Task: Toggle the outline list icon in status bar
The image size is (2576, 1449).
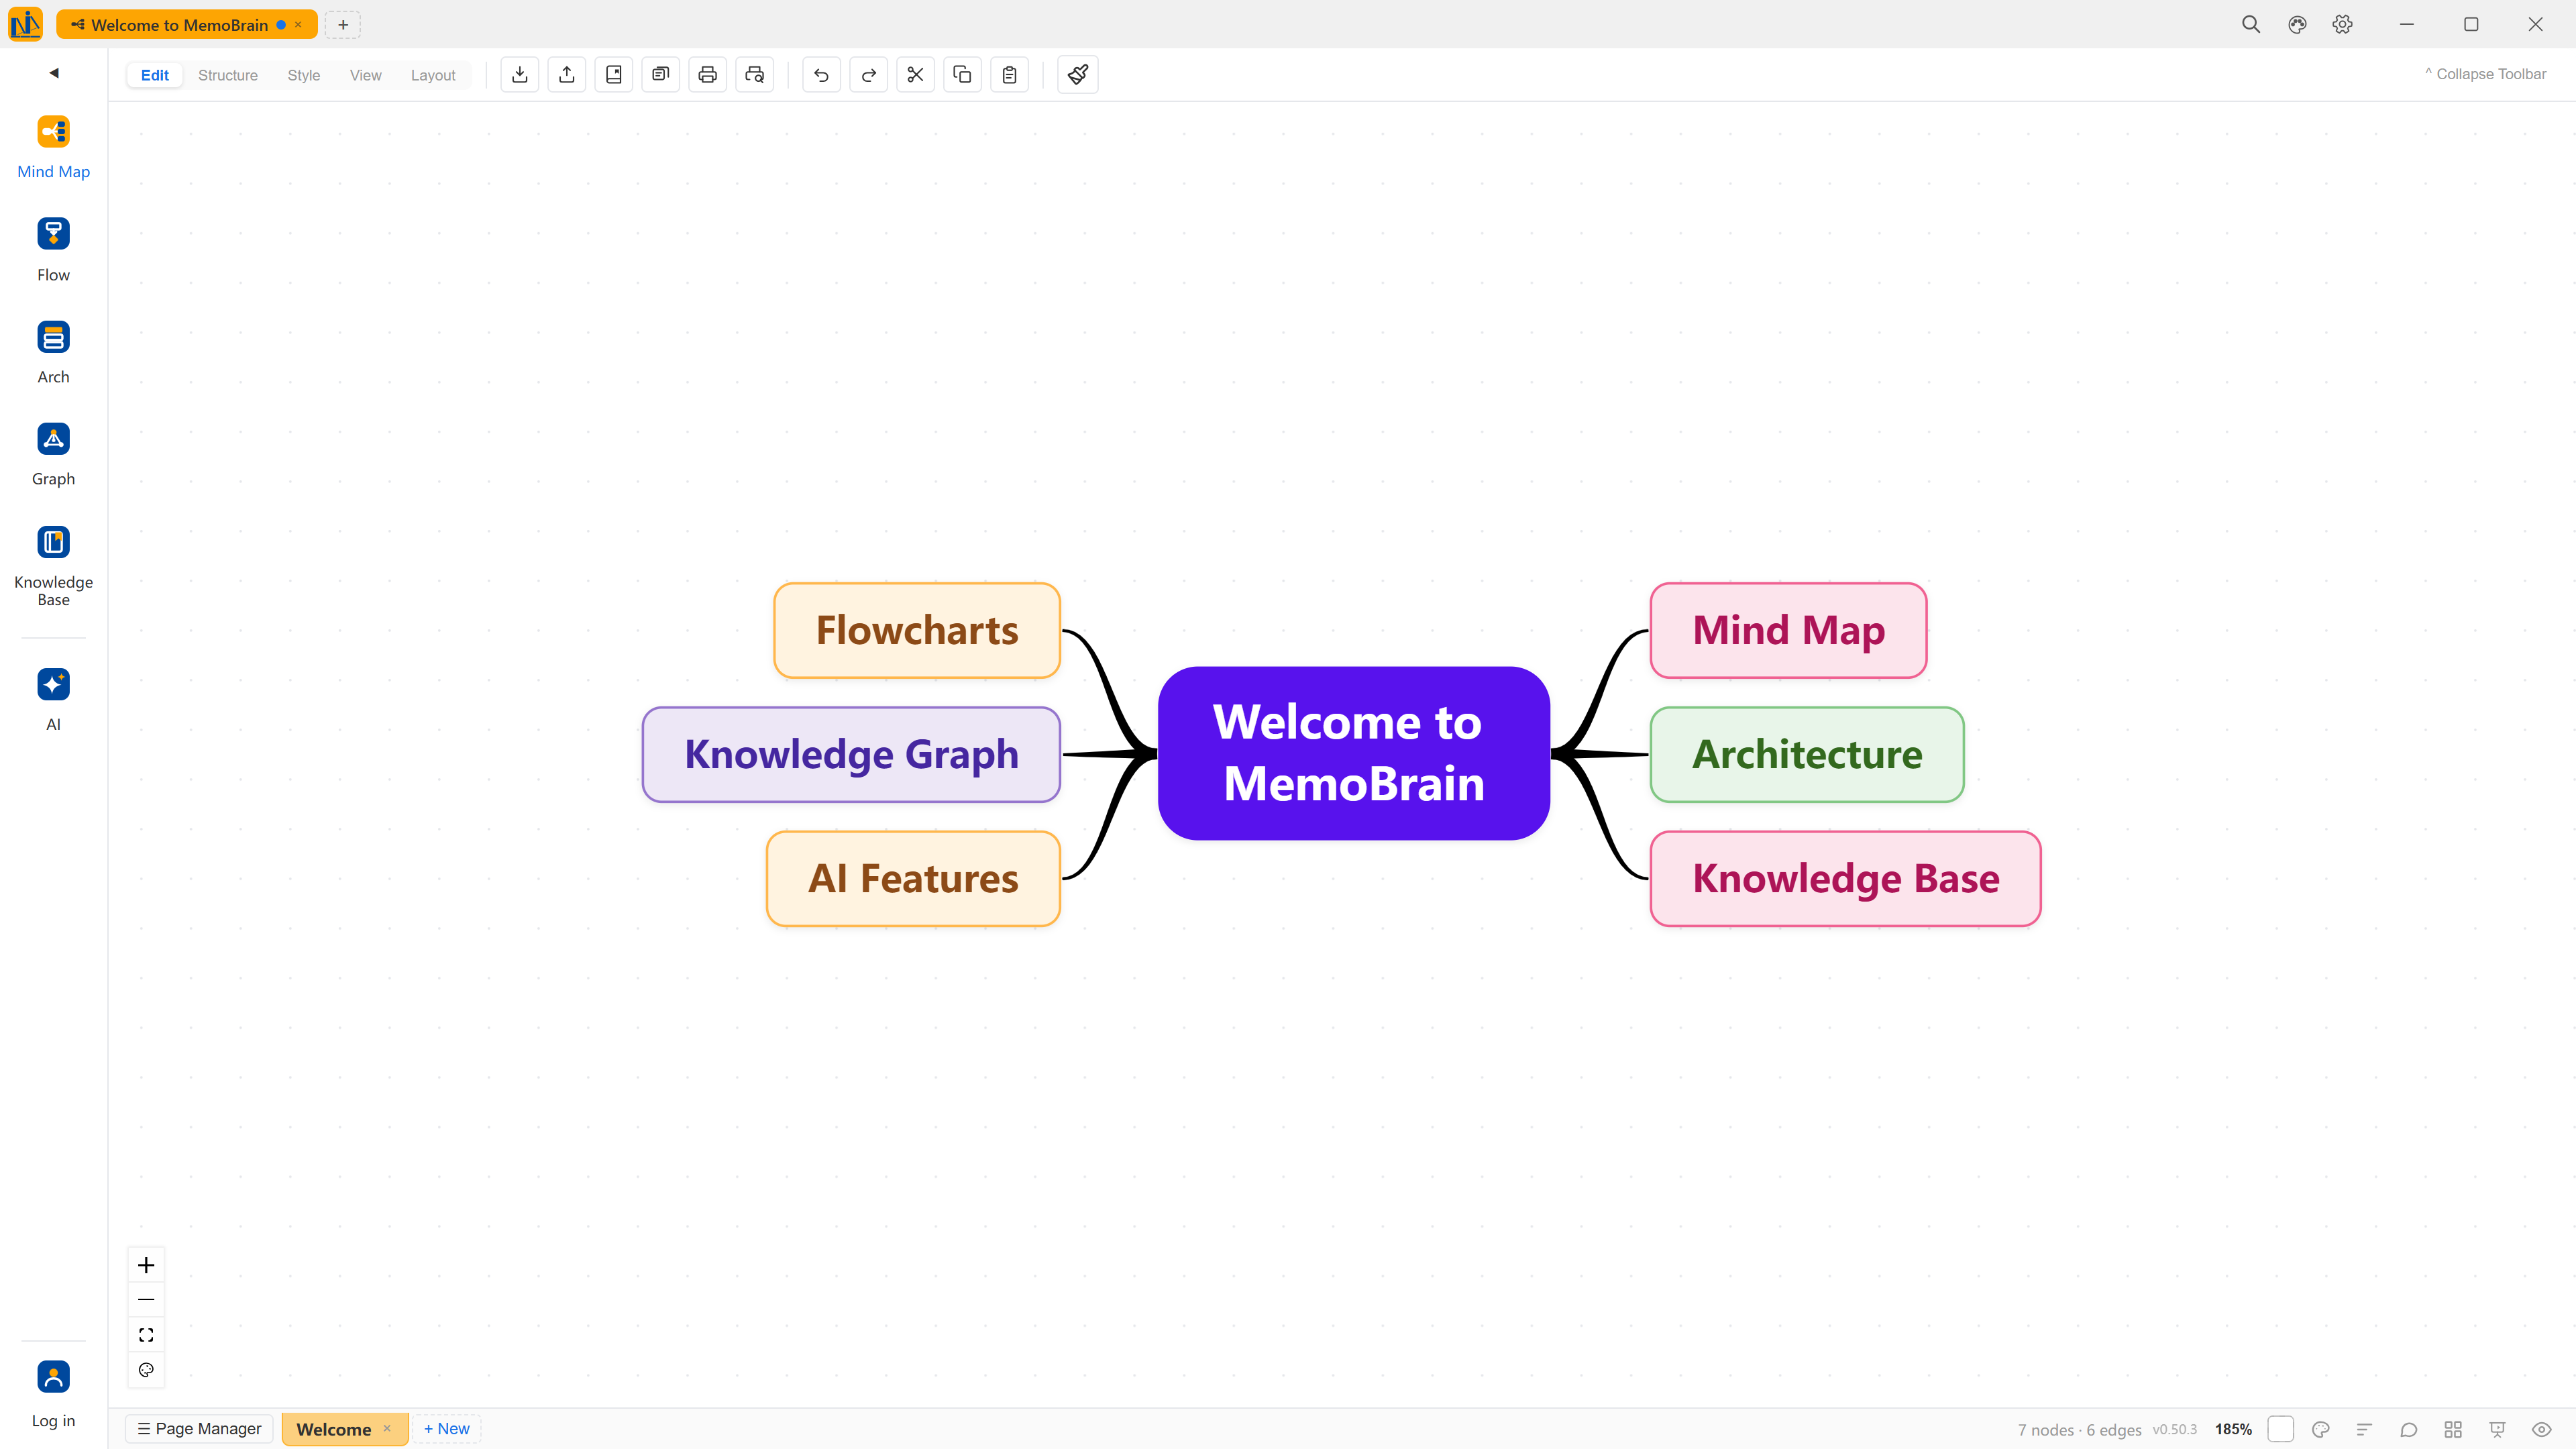Action: pos(2365,1429)
